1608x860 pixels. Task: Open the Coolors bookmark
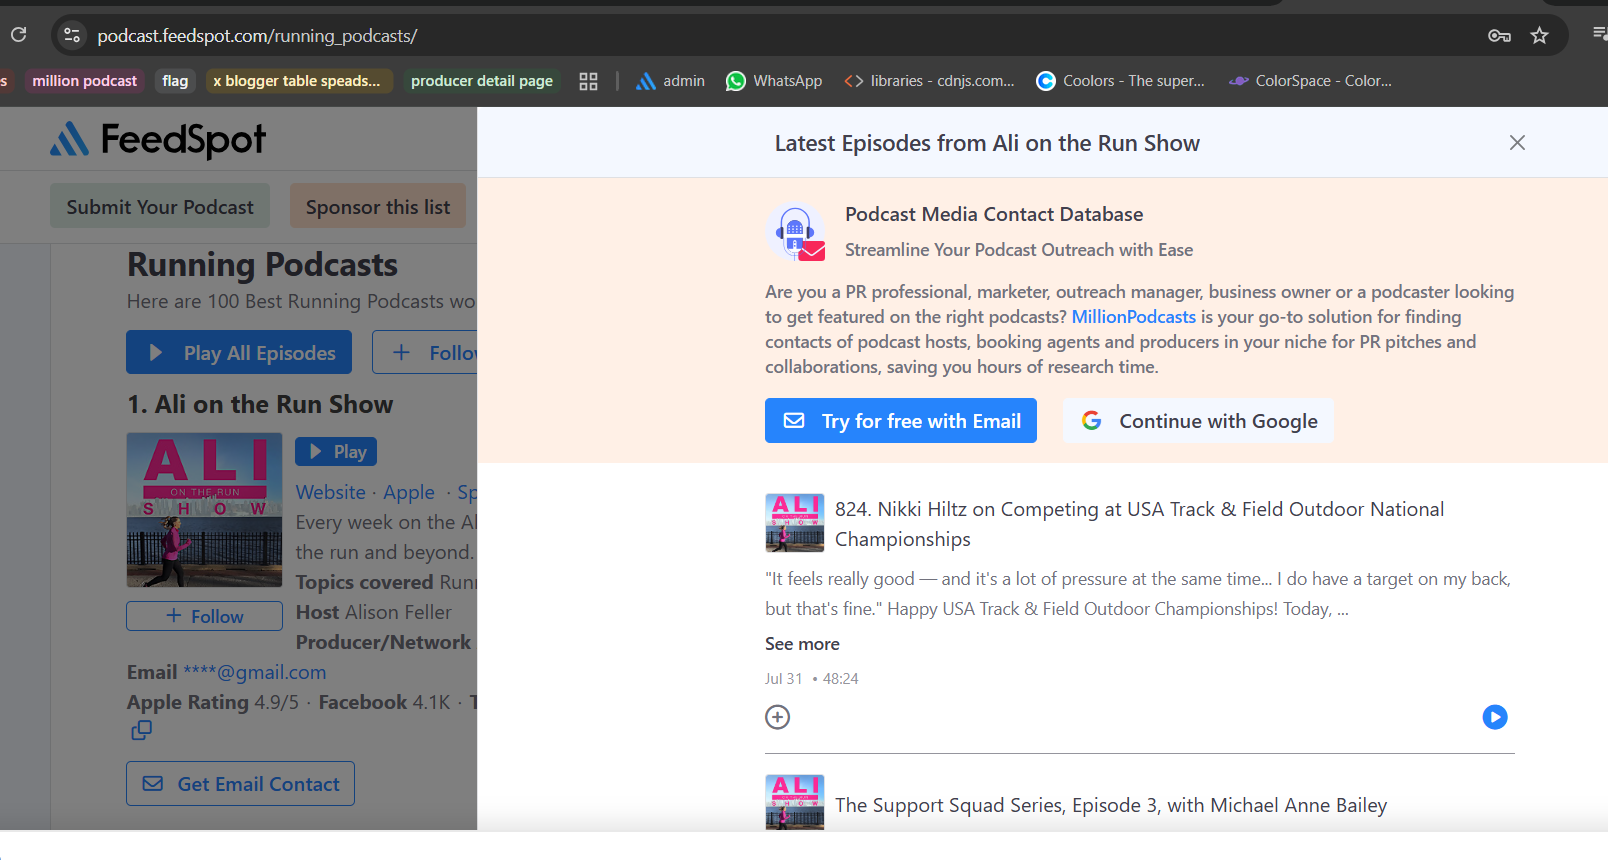tap(1120, 81)
